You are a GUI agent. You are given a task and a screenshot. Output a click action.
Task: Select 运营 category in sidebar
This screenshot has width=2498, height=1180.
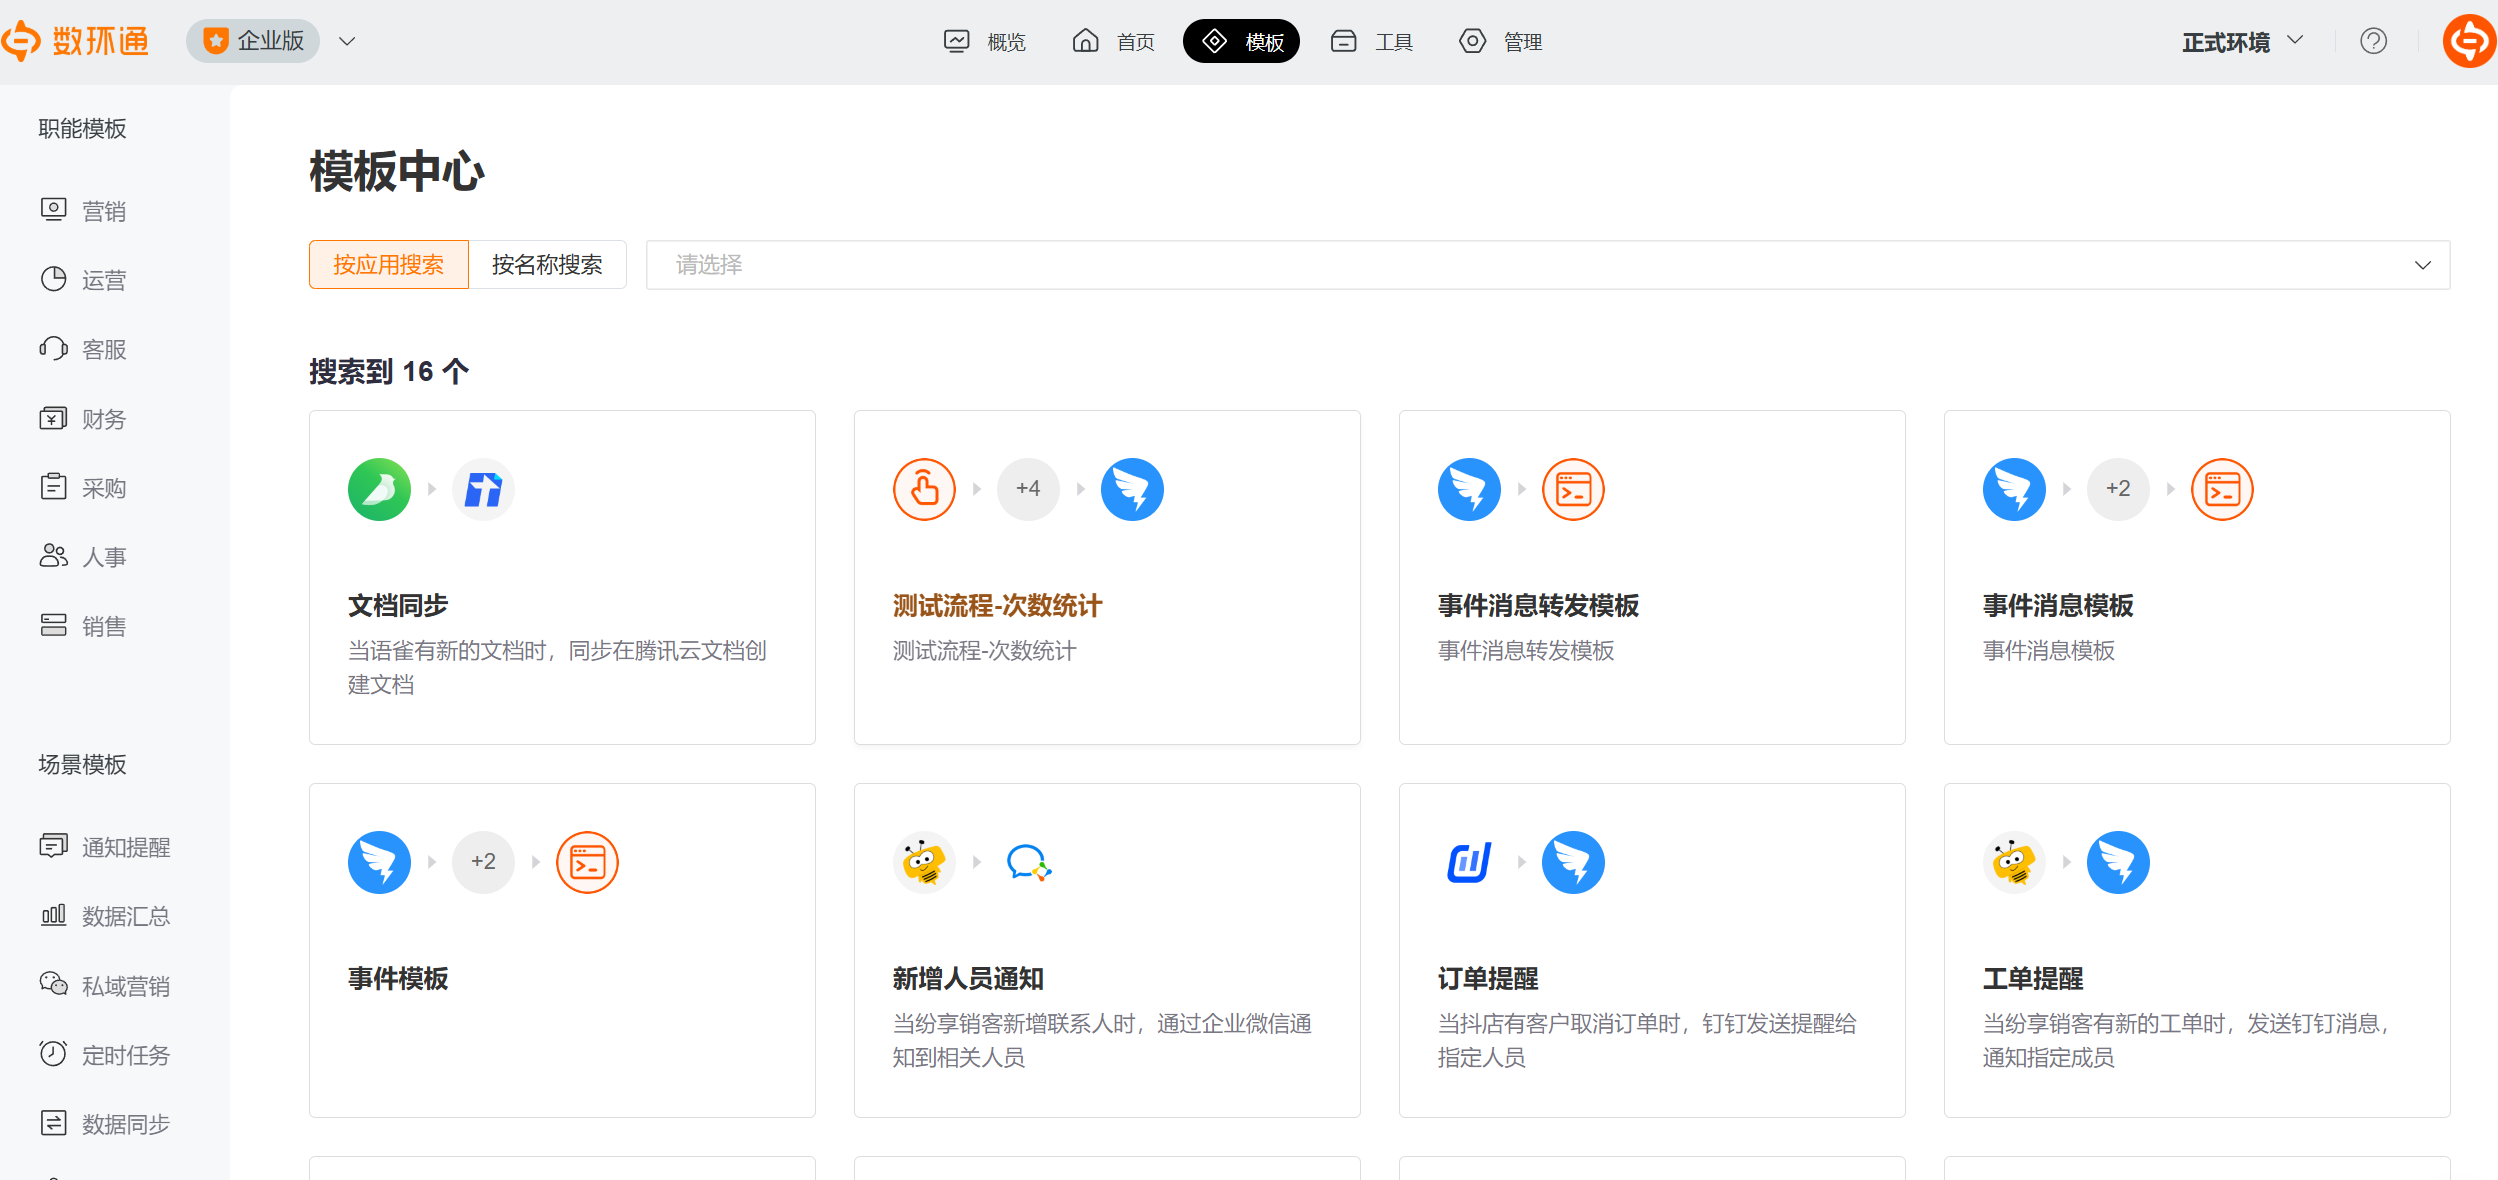(x=84, y=280)
